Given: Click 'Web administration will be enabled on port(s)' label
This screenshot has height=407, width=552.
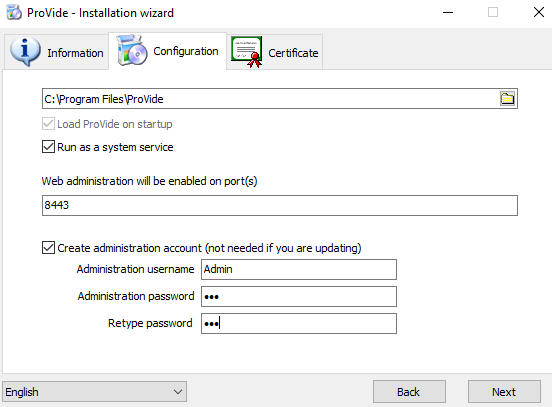Looking at the screenshot, I should [150, 181].
